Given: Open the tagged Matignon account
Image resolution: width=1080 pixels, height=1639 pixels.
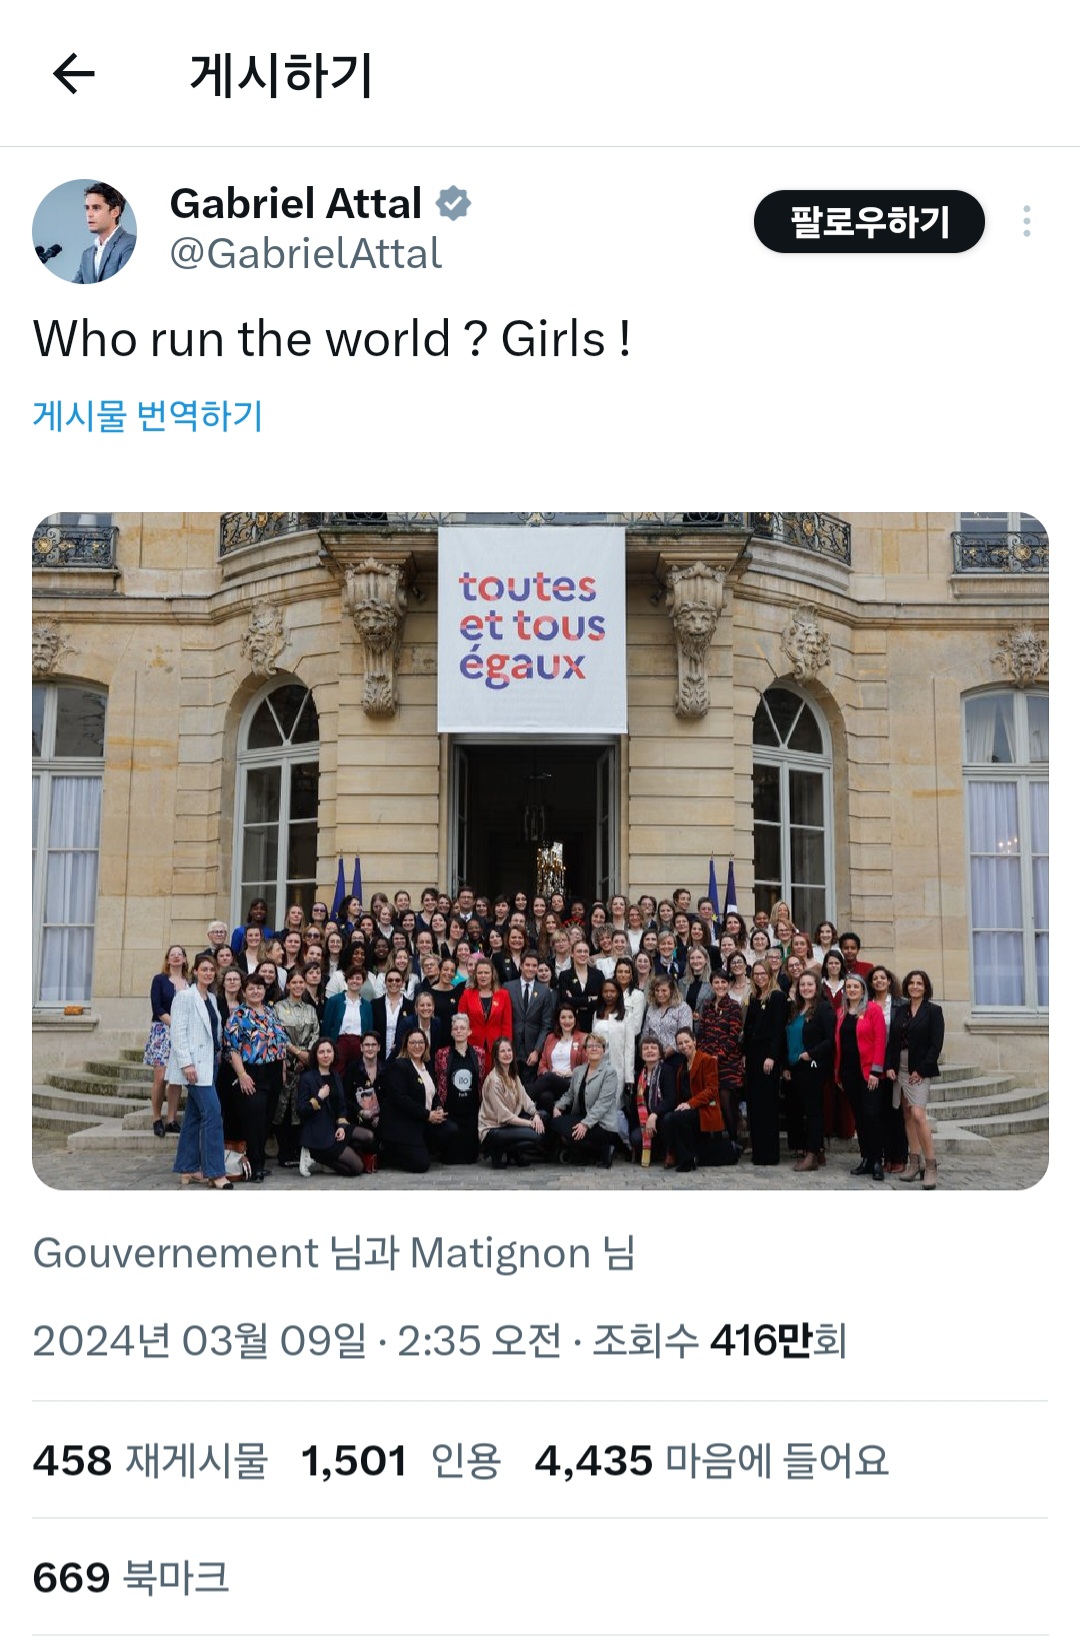Looking at the screenshot, I should [x=500, y=1253].
